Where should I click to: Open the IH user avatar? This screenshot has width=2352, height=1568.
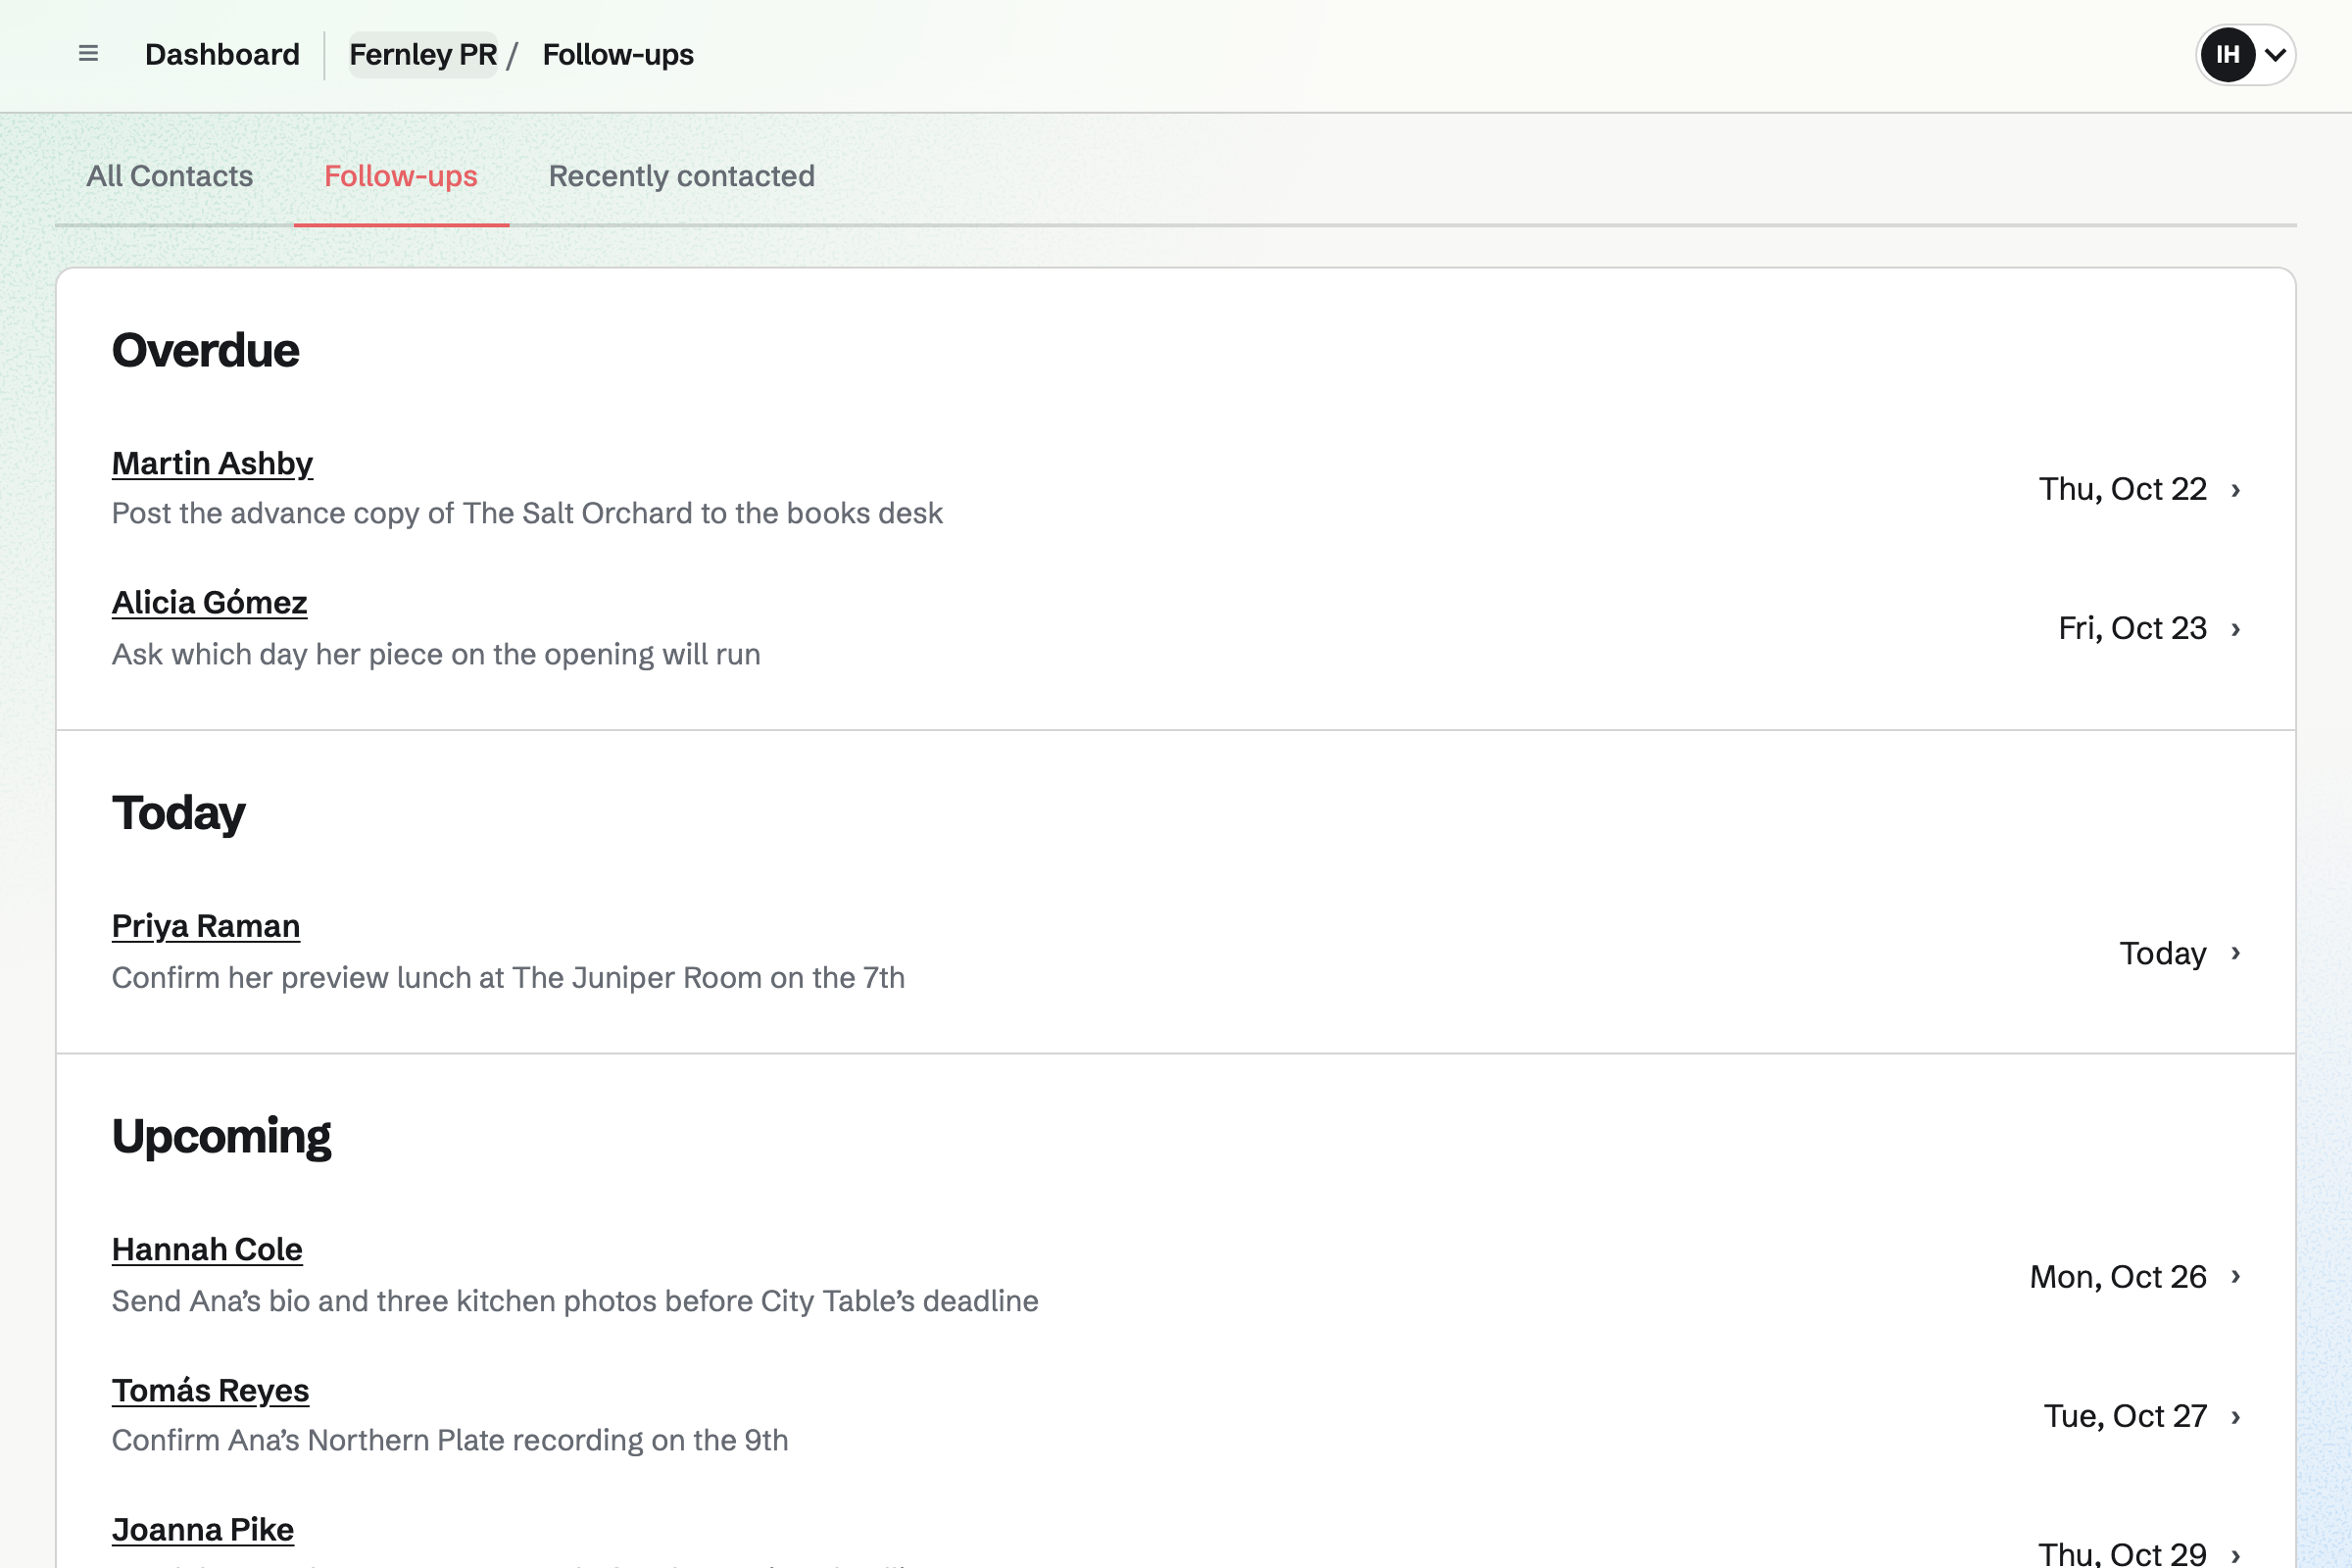point(2227,54)
